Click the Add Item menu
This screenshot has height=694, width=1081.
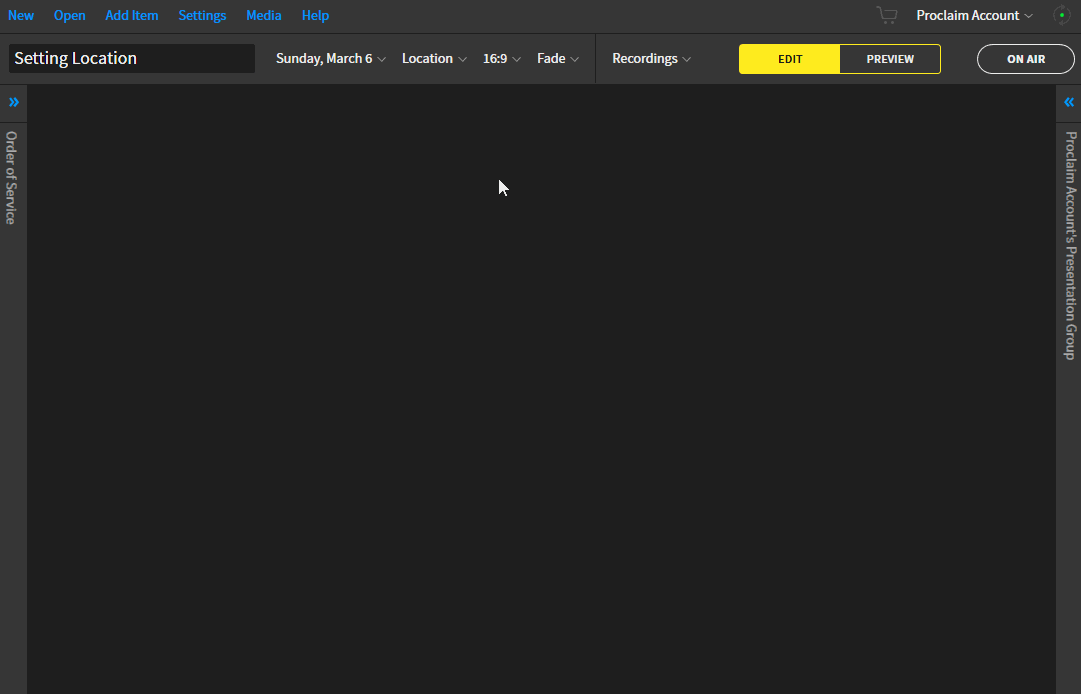pos(132,15)
